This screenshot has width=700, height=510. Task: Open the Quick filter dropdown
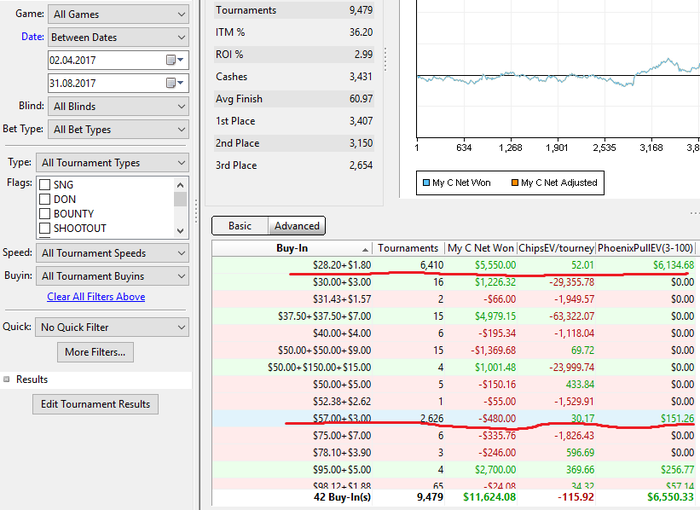coord(112,327)
